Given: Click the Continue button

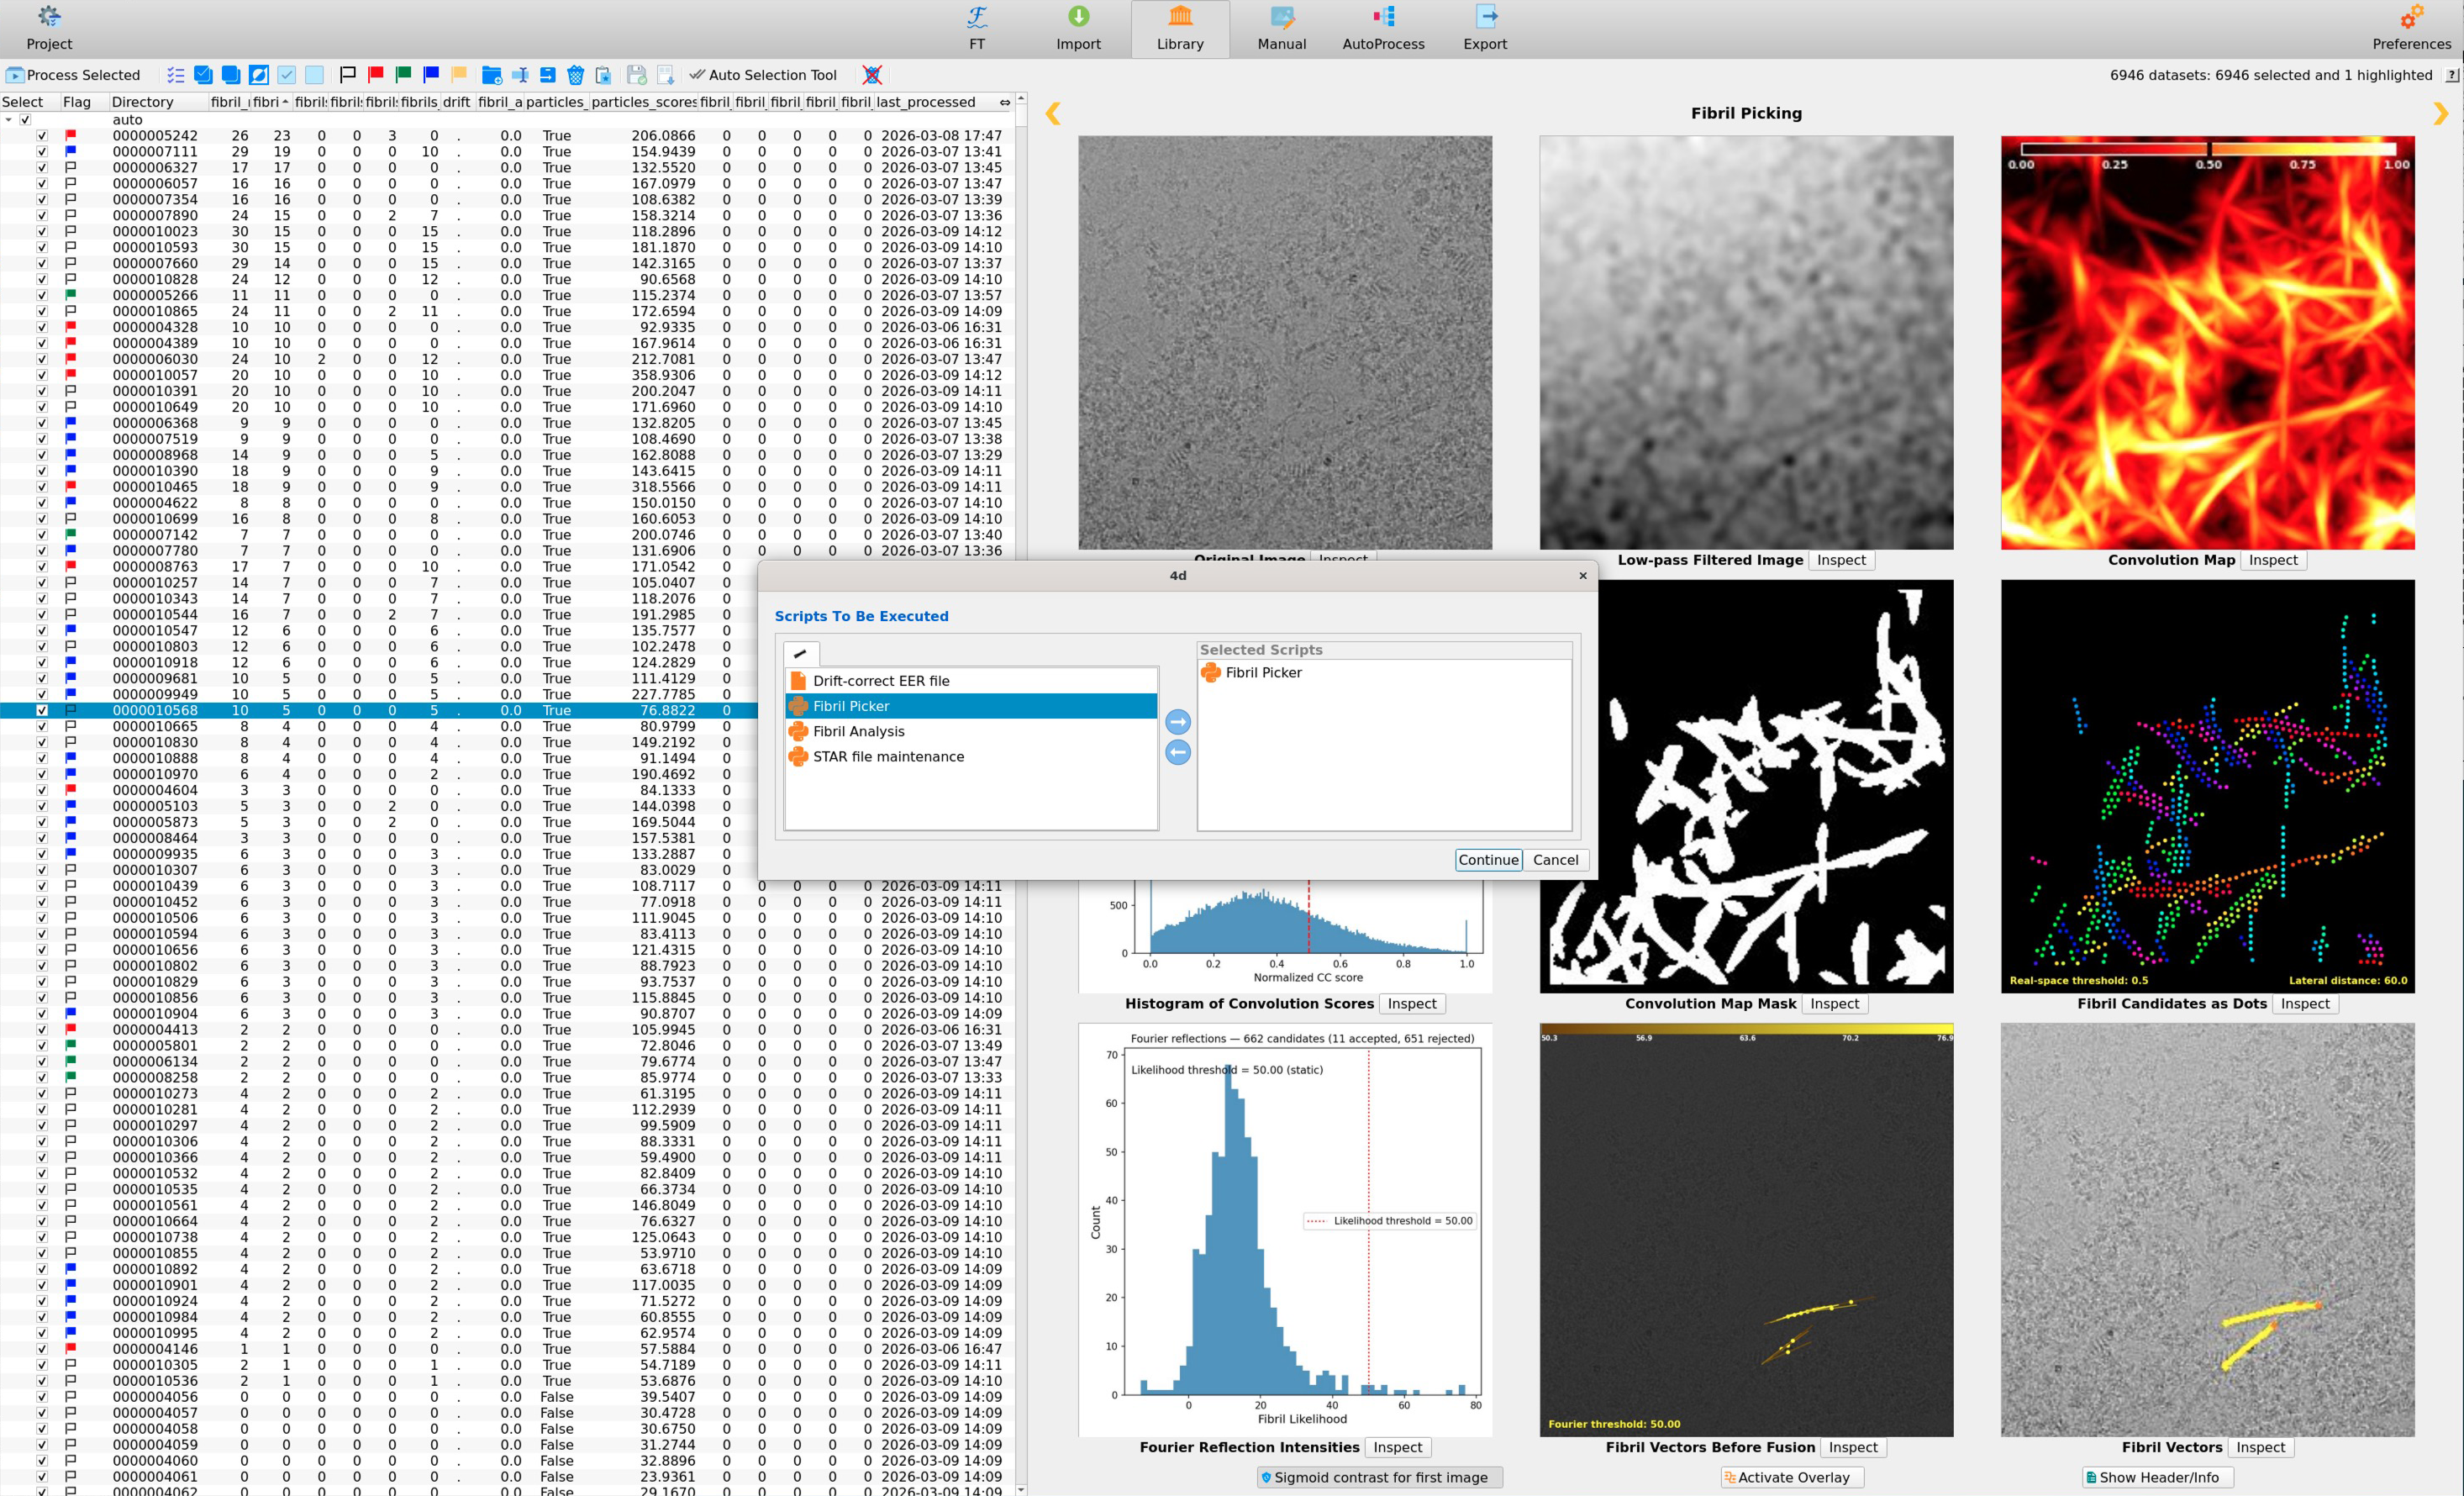Looking at the screenshot, I should pos(1488,860).
